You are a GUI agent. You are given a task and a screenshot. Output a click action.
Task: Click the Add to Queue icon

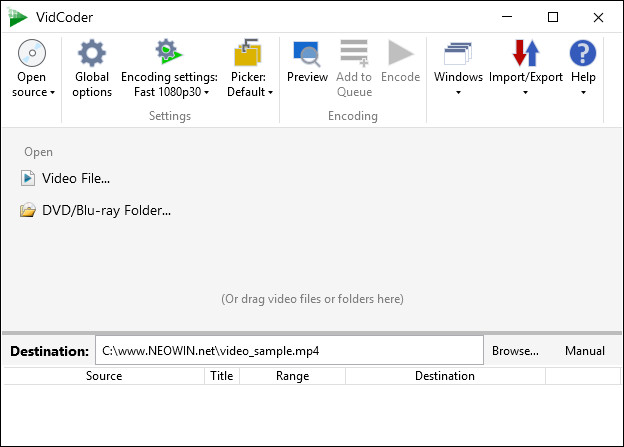(x=354, y=53)
